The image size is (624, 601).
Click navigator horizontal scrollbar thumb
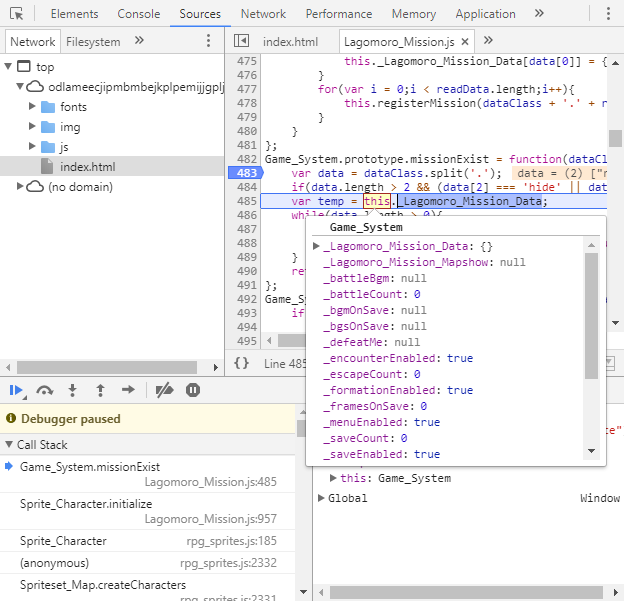107,367
